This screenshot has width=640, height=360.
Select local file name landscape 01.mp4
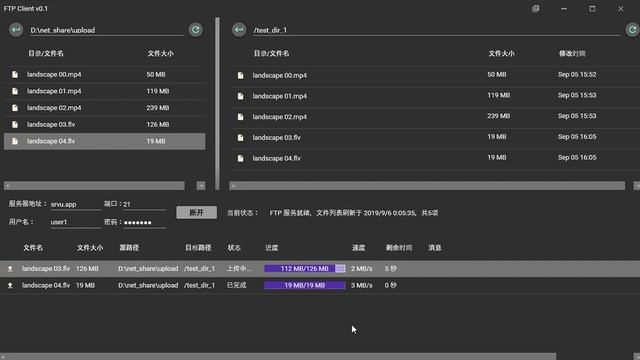point(54,91)
